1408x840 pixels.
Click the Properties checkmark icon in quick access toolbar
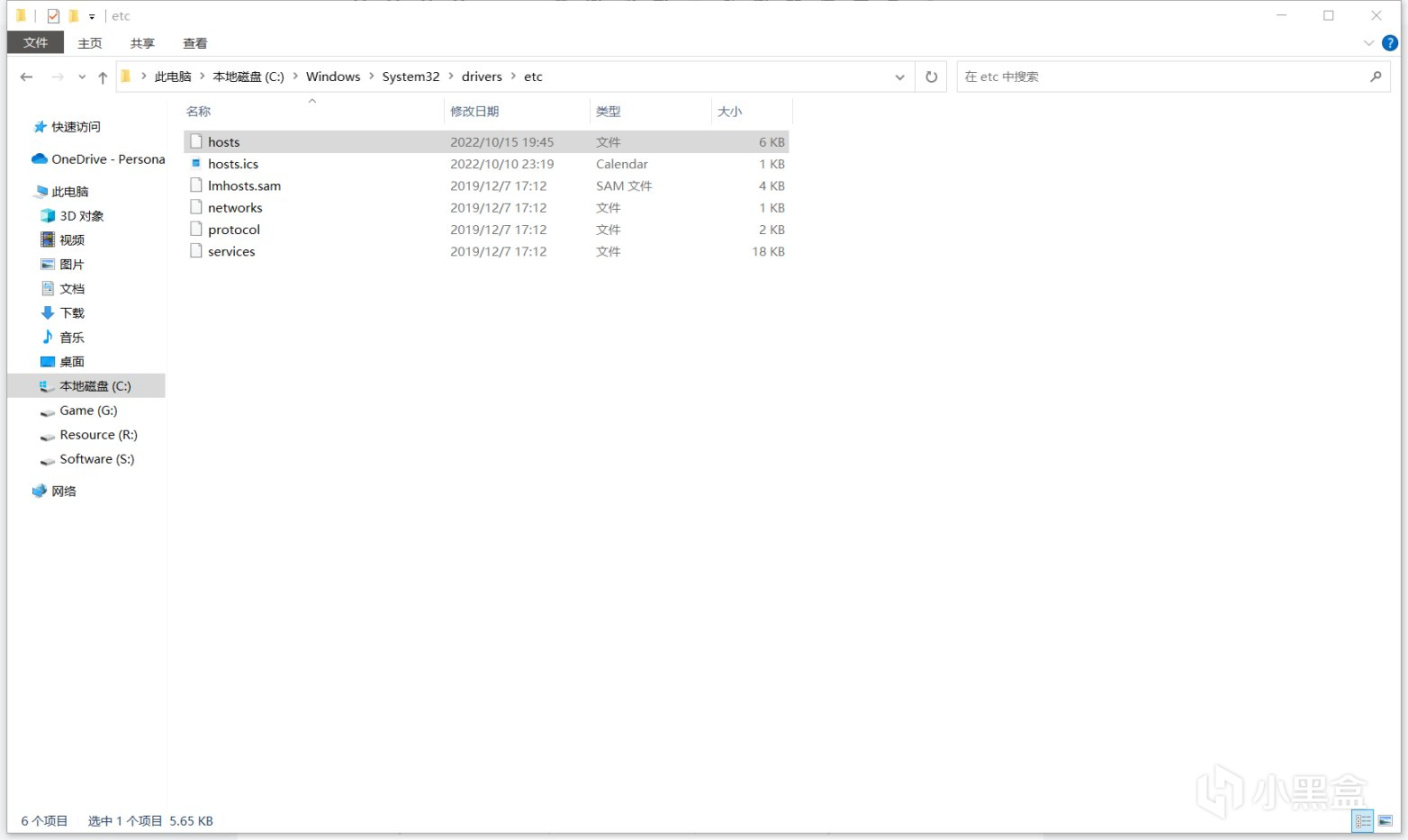click(x=54, y=16)
